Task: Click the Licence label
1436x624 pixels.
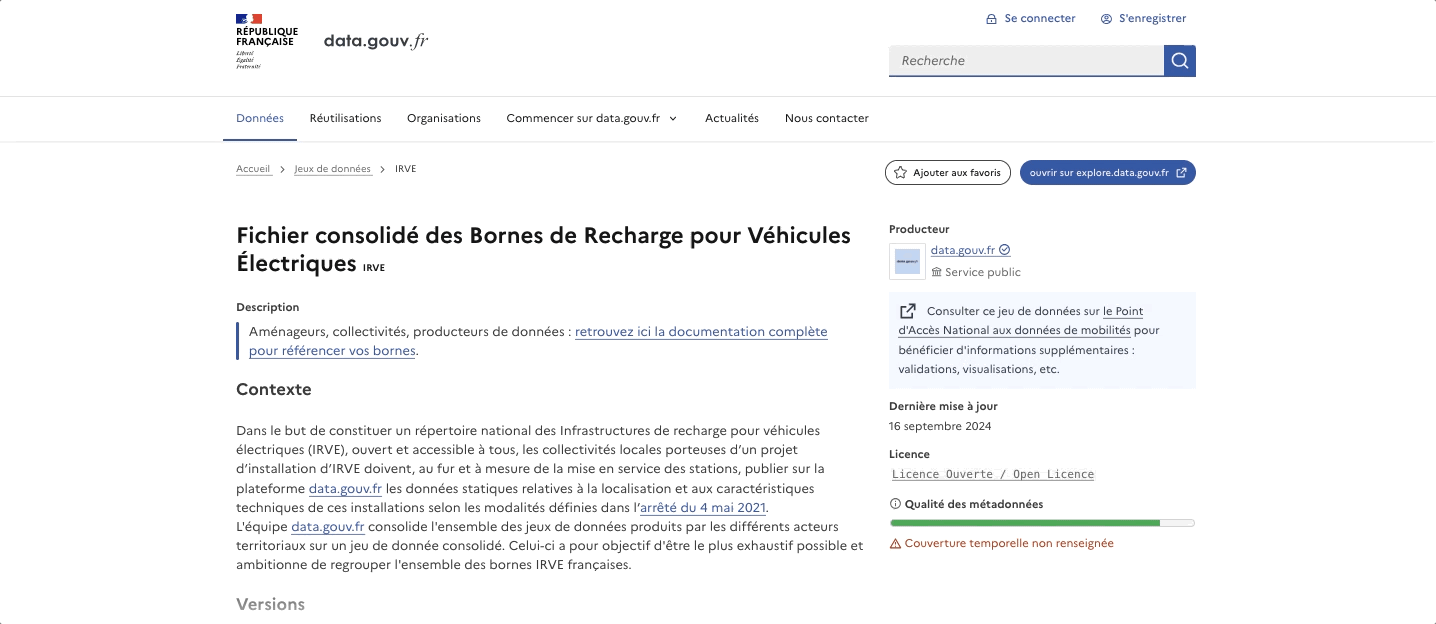Action: [909, 454]
